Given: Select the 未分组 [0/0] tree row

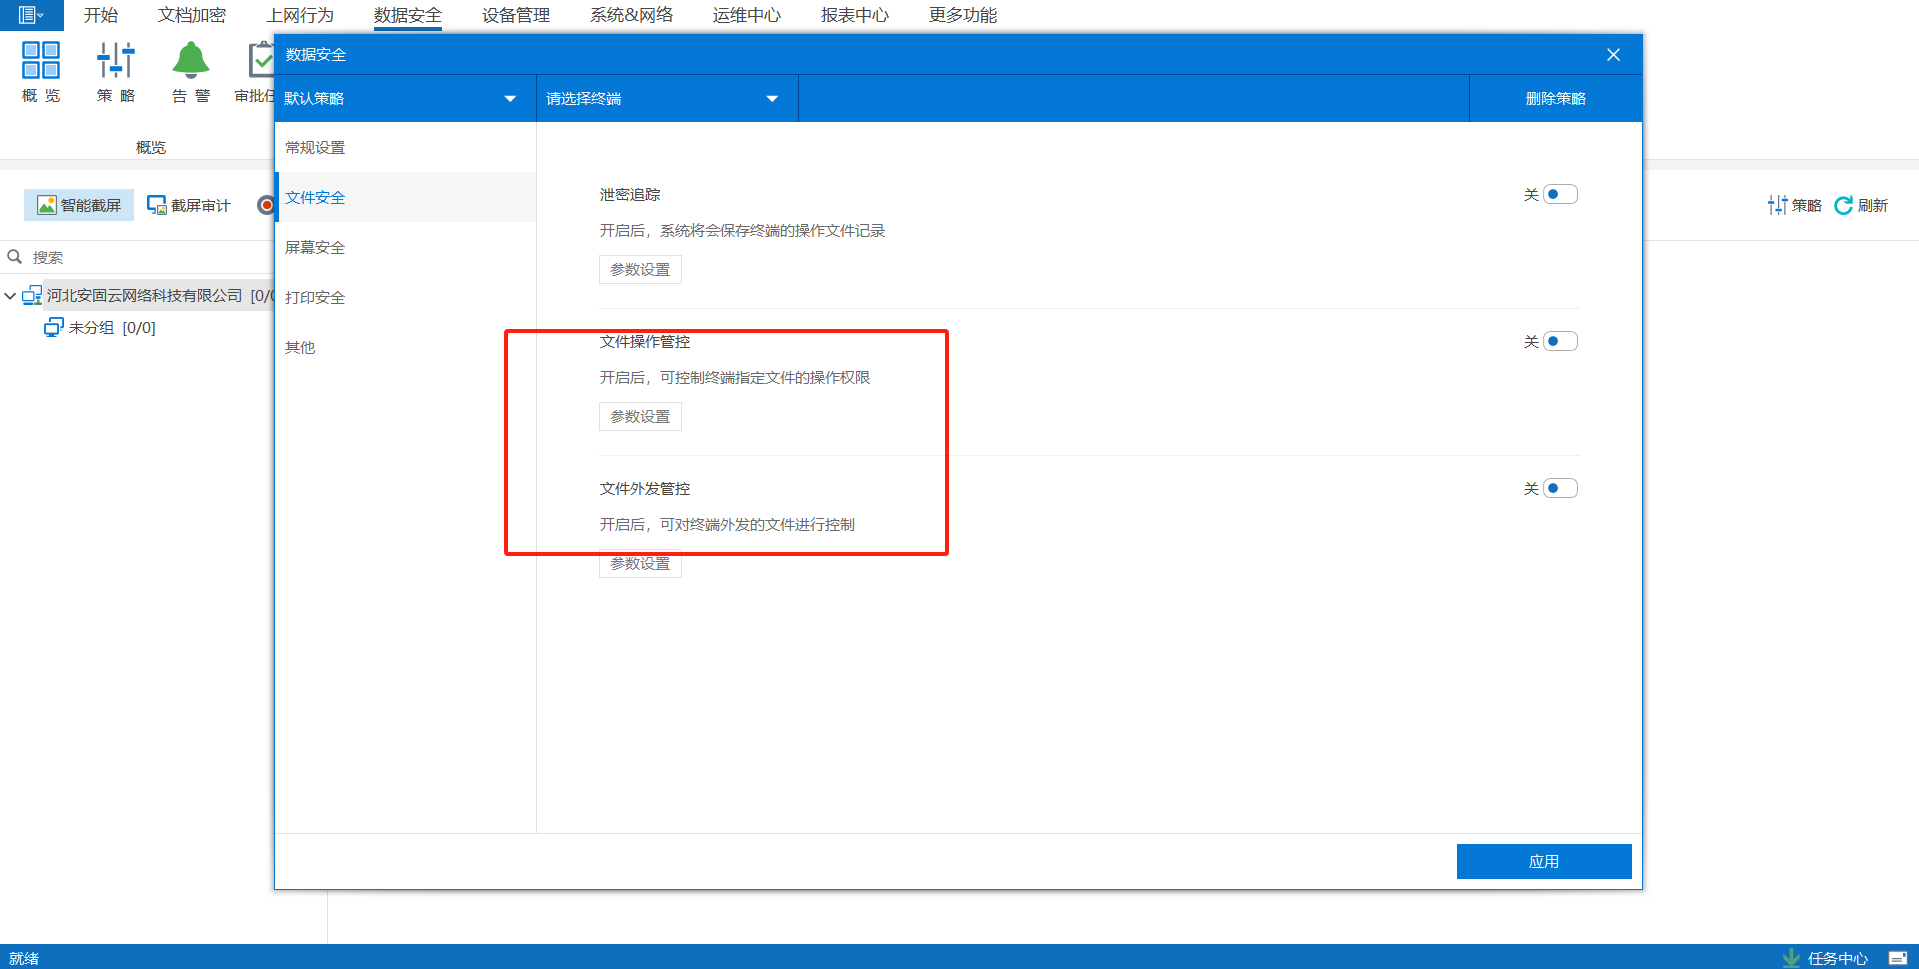Looking at the screenshot, I should tap(112, 327).
